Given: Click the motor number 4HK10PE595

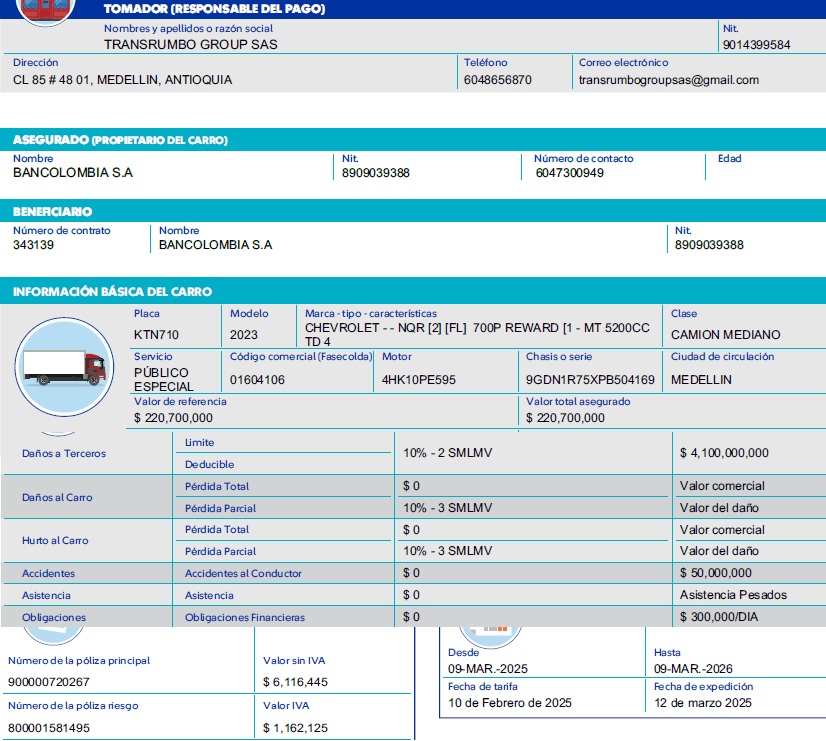Looking at the screenshot, I should coord(419,380).
